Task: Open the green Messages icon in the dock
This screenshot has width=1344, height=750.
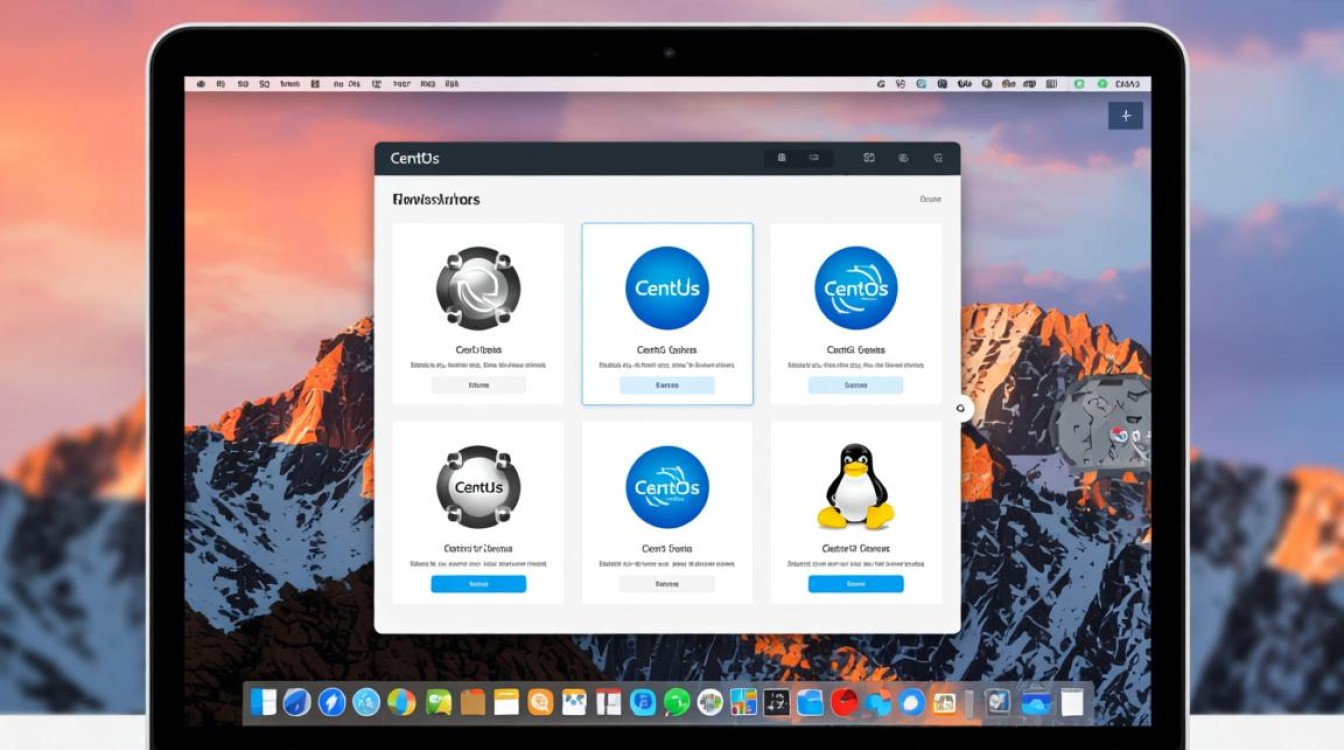Action: (677, 702)
